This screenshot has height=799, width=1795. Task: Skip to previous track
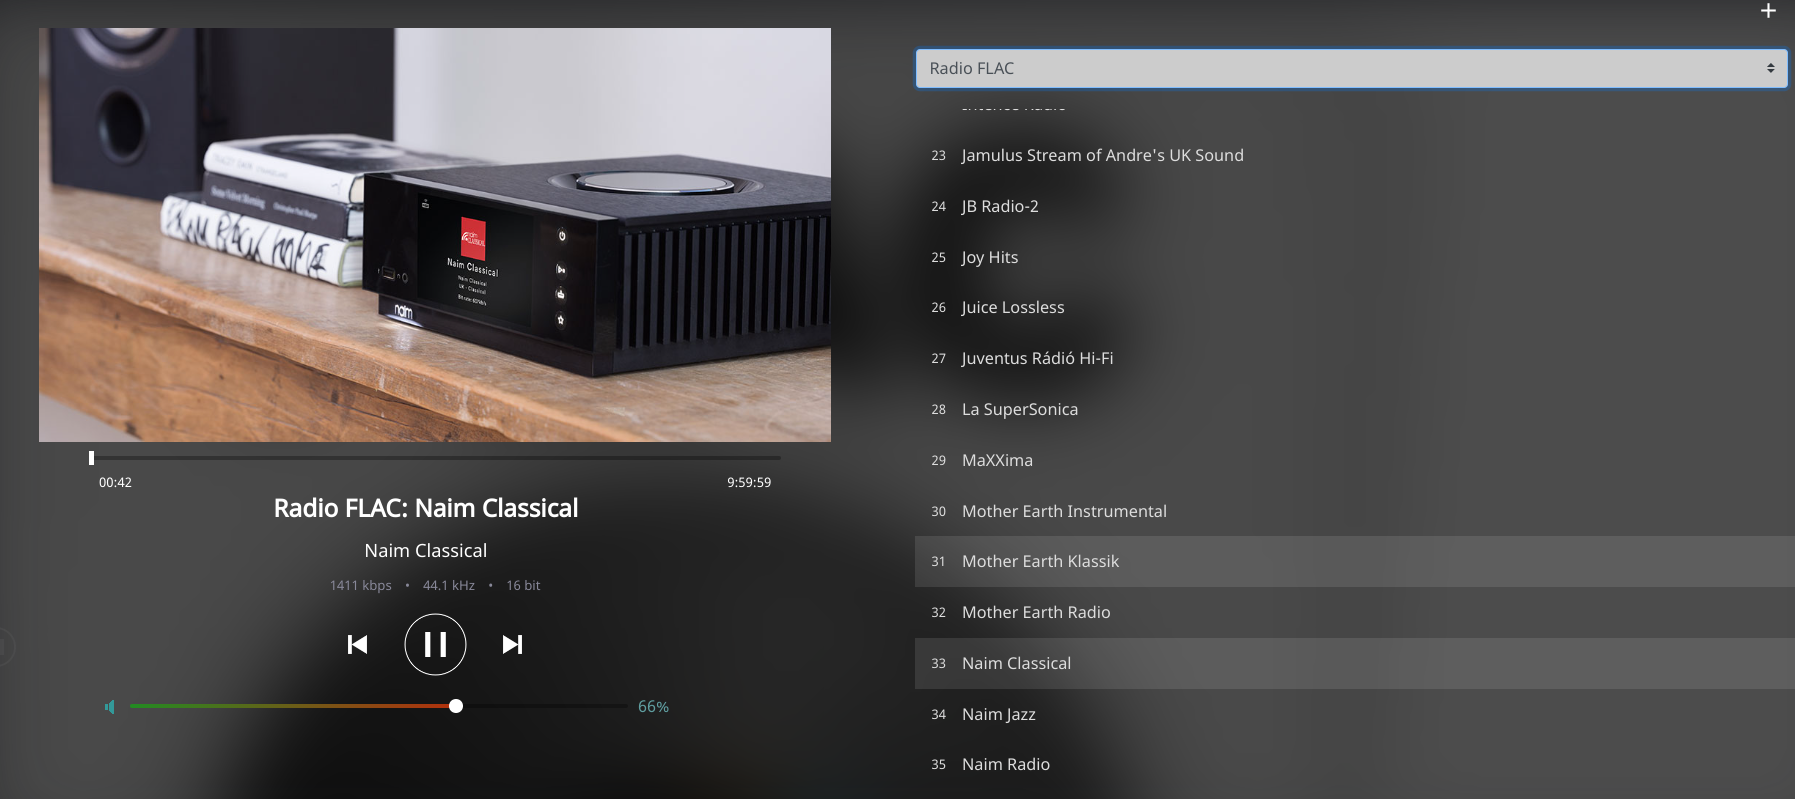tap(357, 644)
